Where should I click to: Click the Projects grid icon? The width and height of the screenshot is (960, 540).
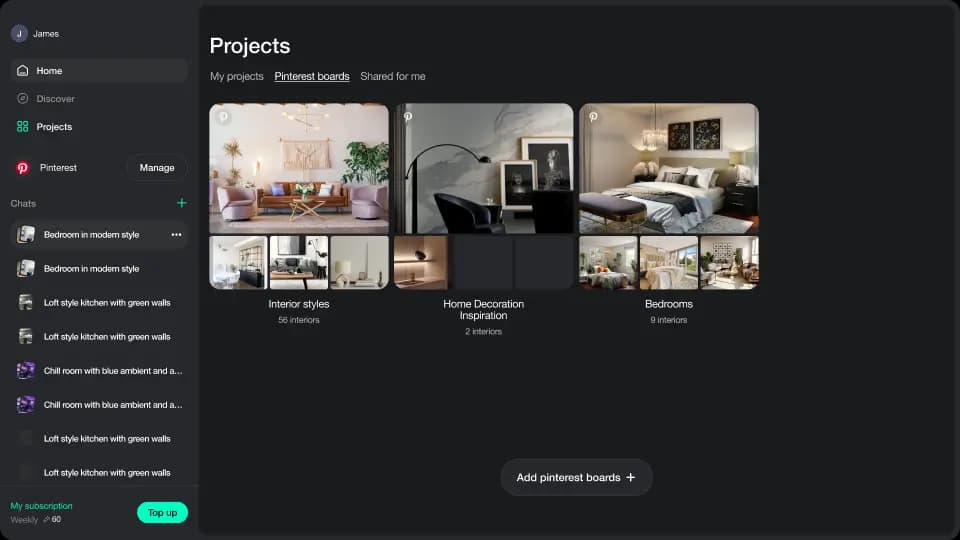(x=23, y=127)
